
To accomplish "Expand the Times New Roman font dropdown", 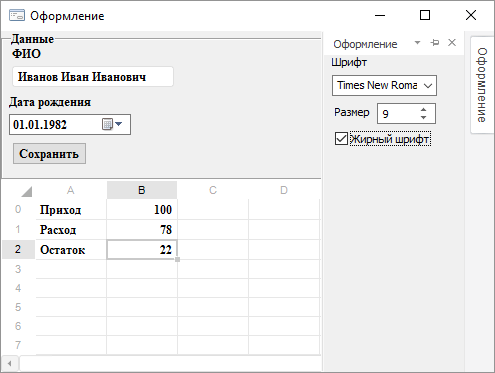I will [x=428, y=86].
